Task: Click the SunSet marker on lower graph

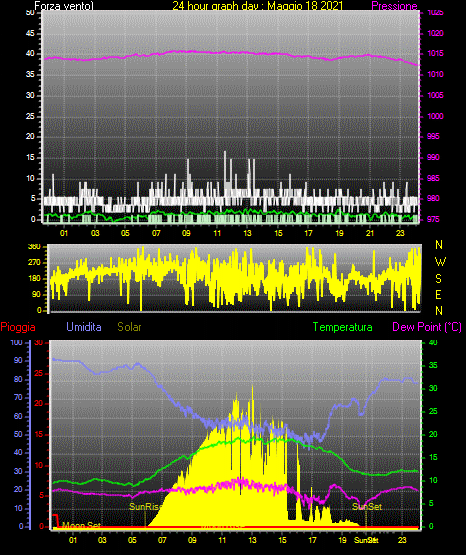Action: pyautogui.click(x=367, y=507)
